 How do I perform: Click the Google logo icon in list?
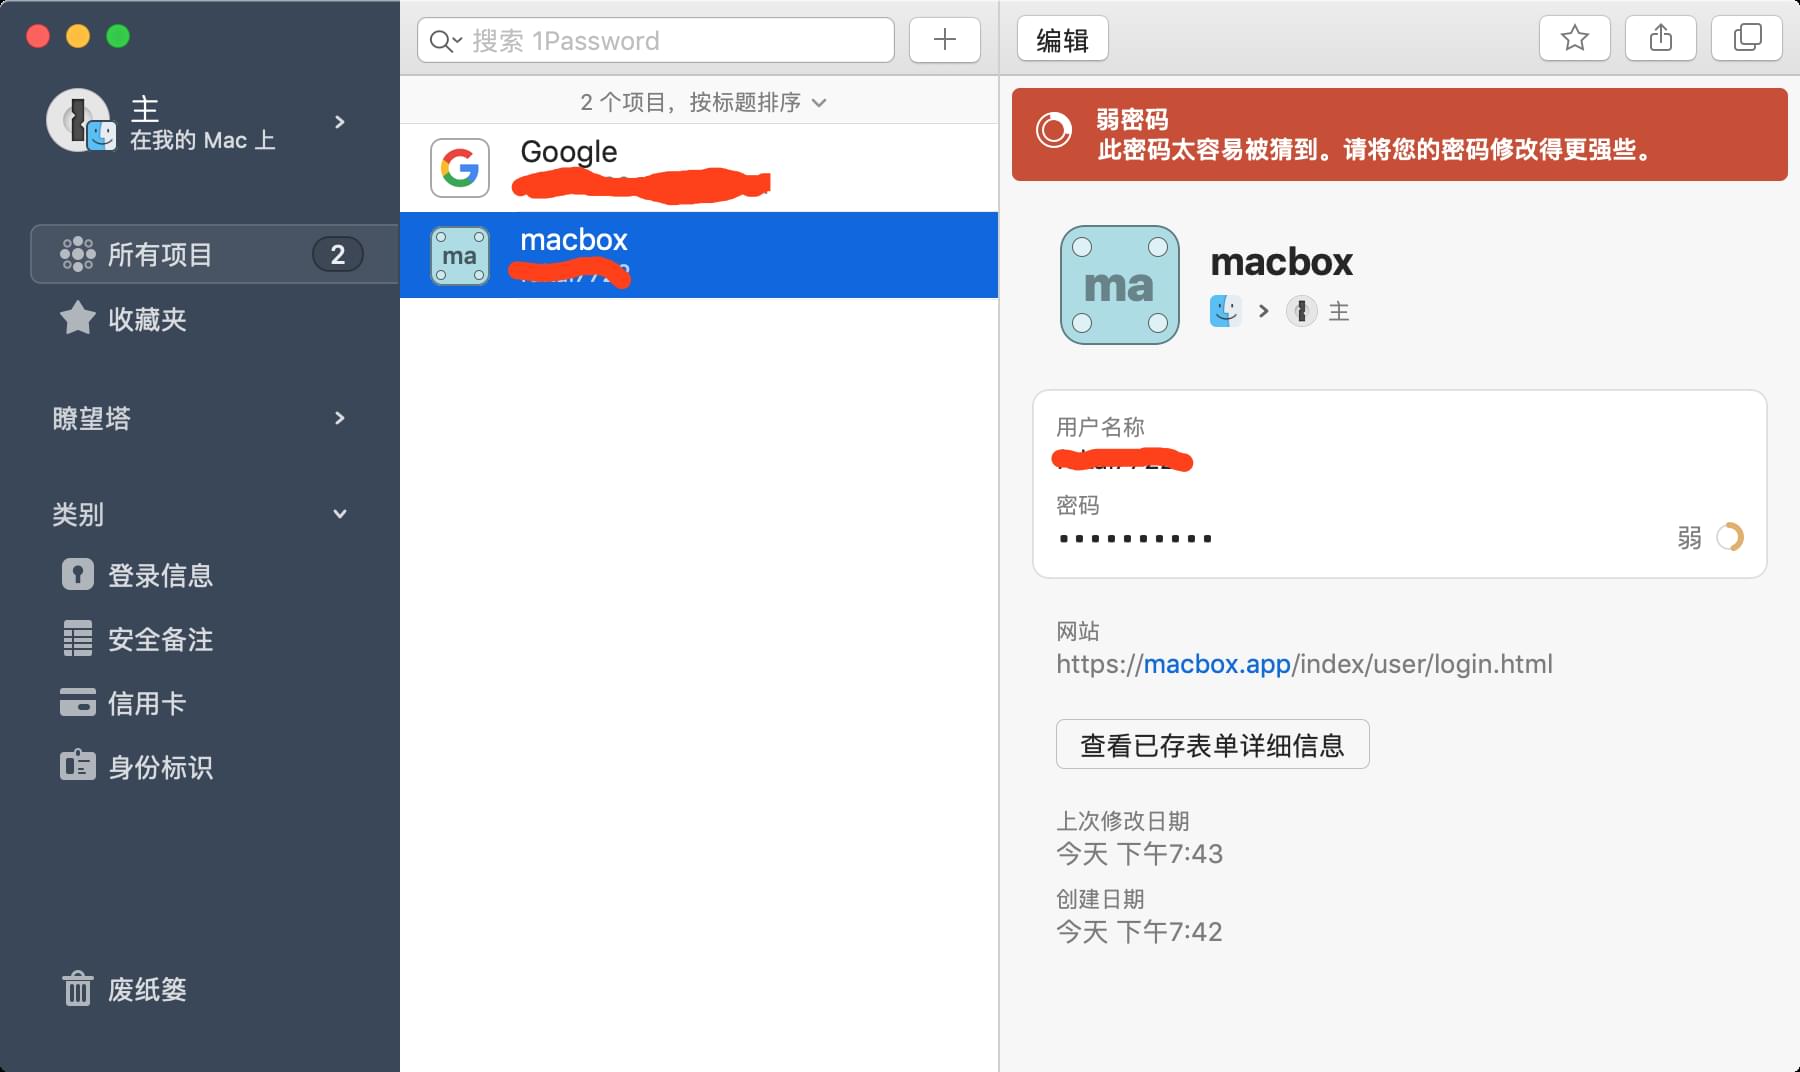coord(460,167)
